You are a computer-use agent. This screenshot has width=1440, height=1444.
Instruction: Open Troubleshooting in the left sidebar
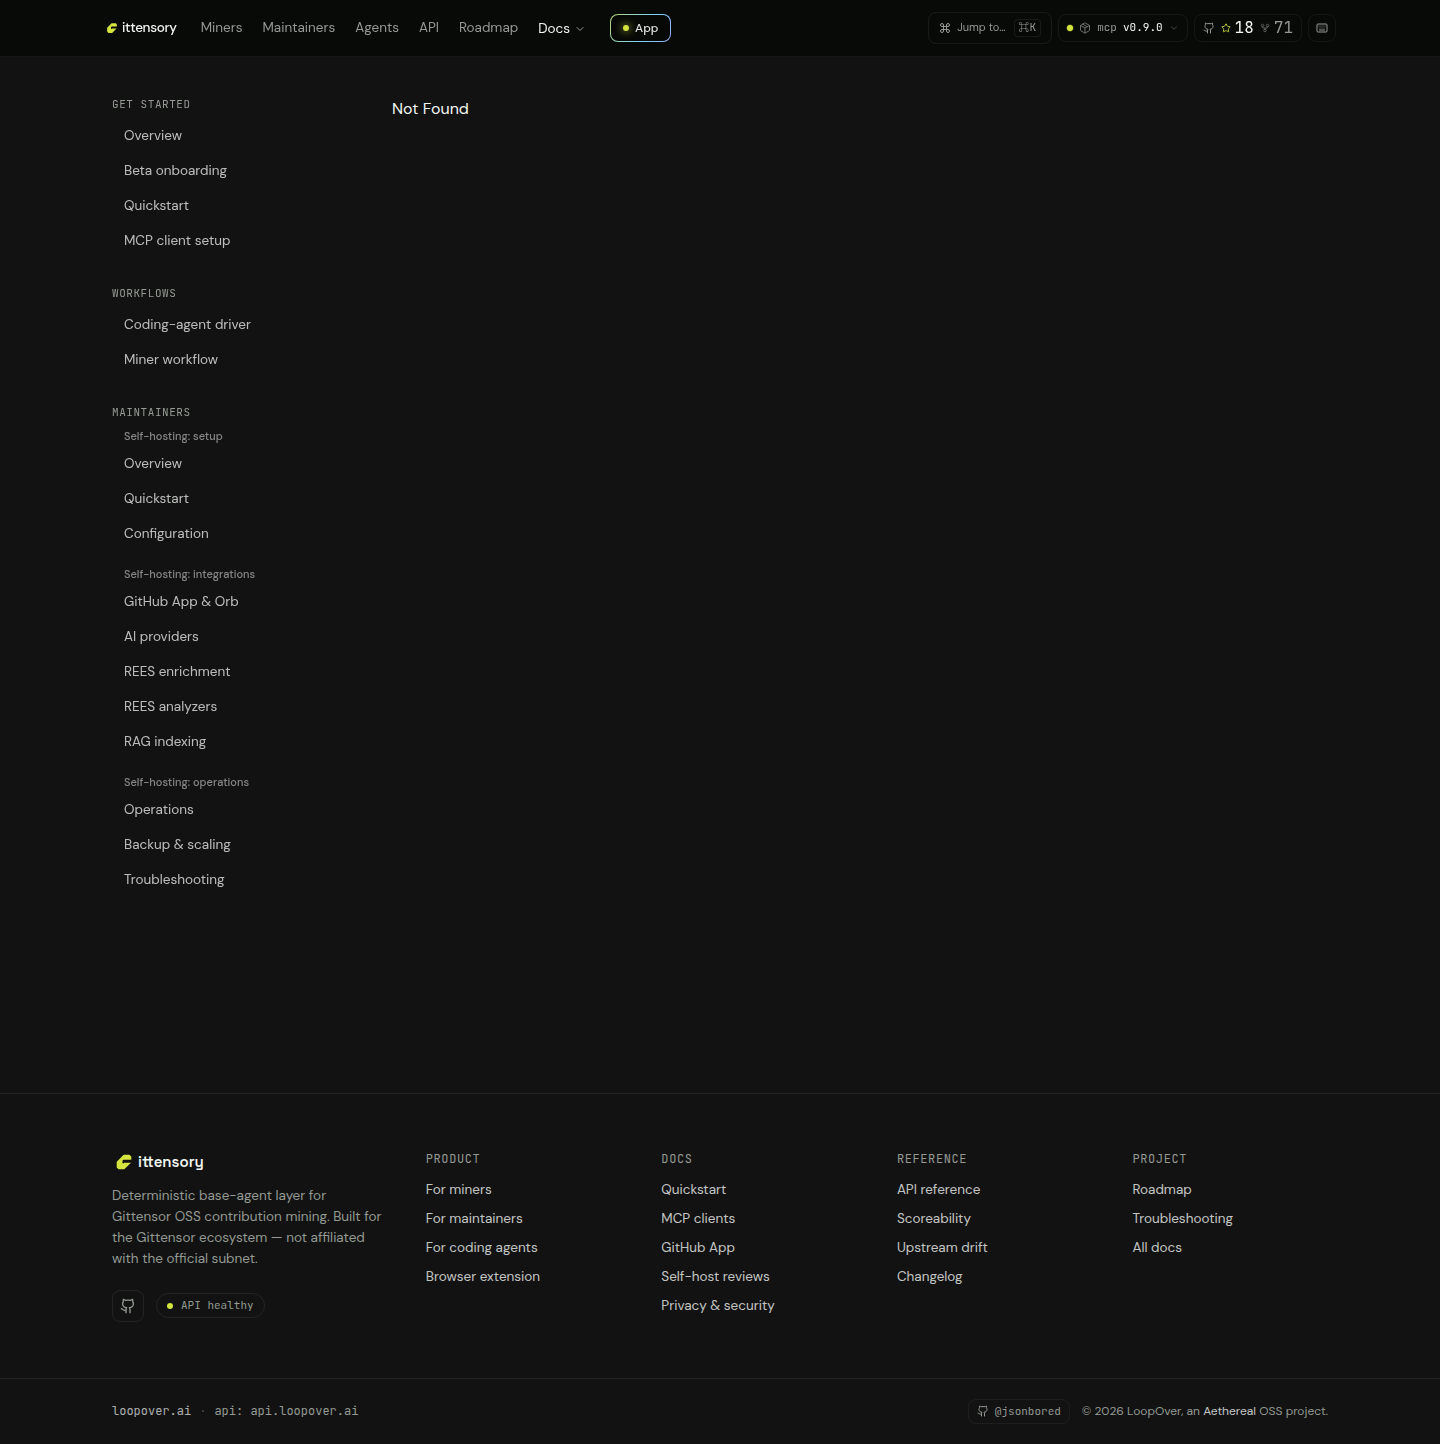(x=174, y=879)
